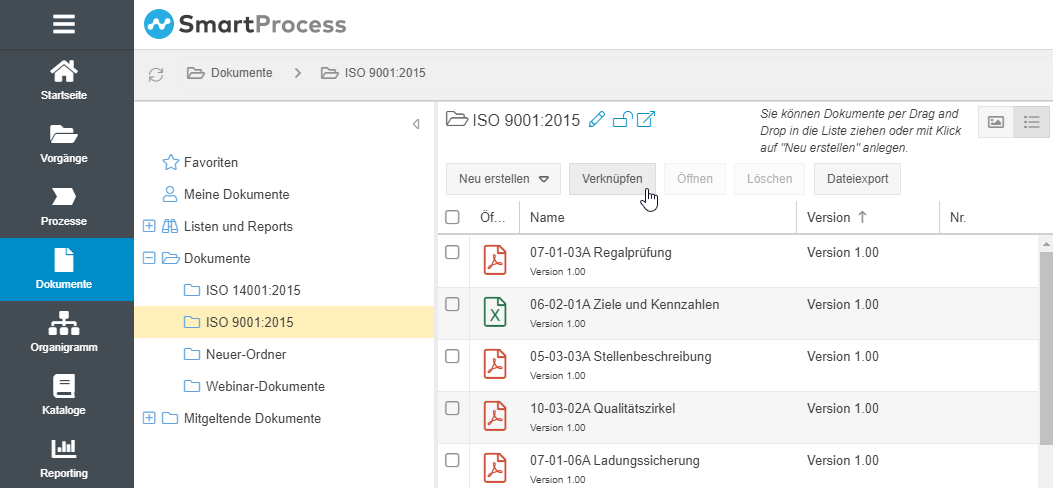Open the Neu erstellen dropdown
Image resolution: width=1053 pixels, height=488 pixels.
coord(503,179)
